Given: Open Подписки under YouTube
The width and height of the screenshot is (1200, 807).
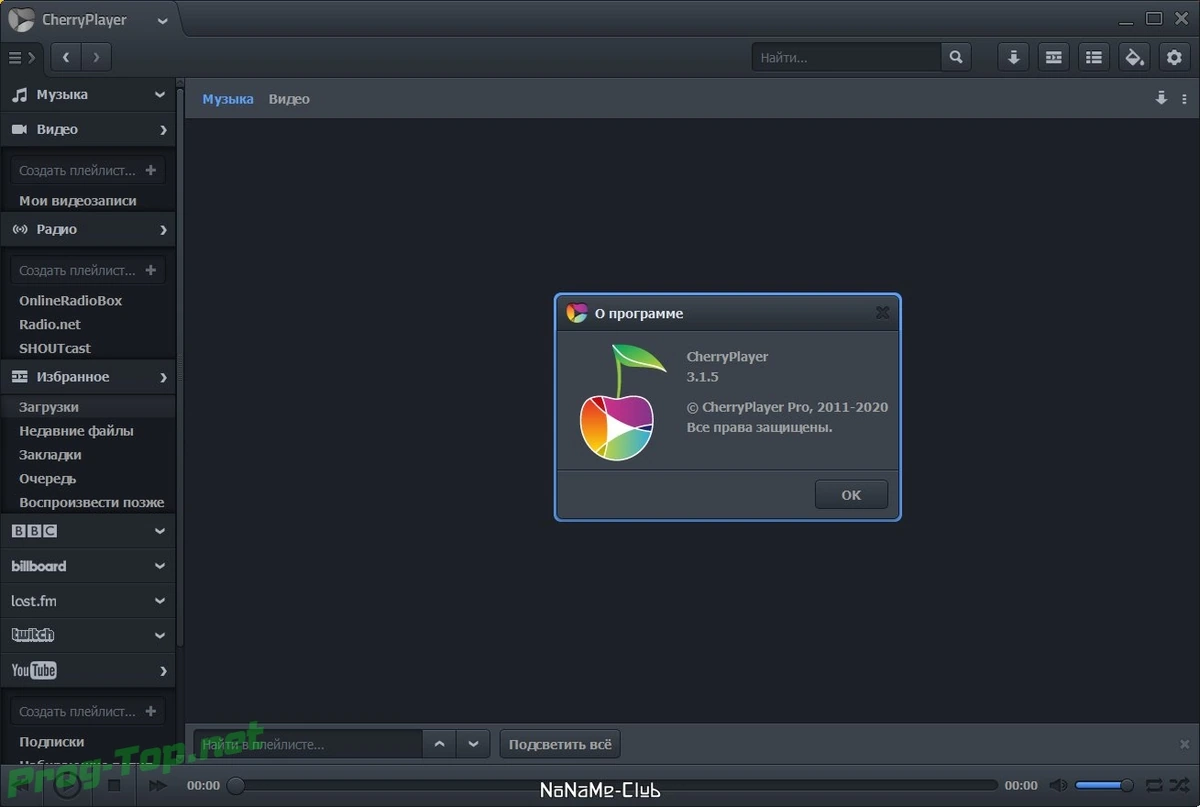Looking at the screenshot, I should 52,742.
